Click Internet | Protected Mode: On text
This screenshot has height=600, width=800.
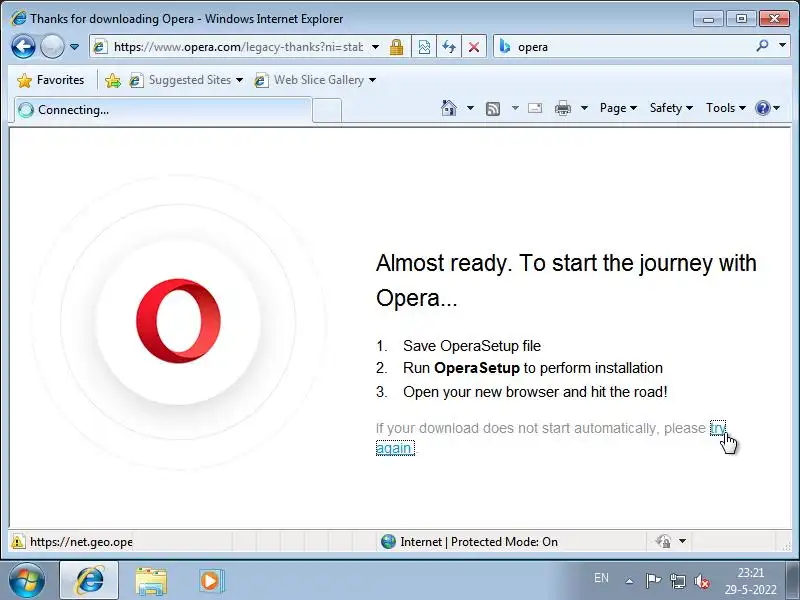click(x=479, y=542)
